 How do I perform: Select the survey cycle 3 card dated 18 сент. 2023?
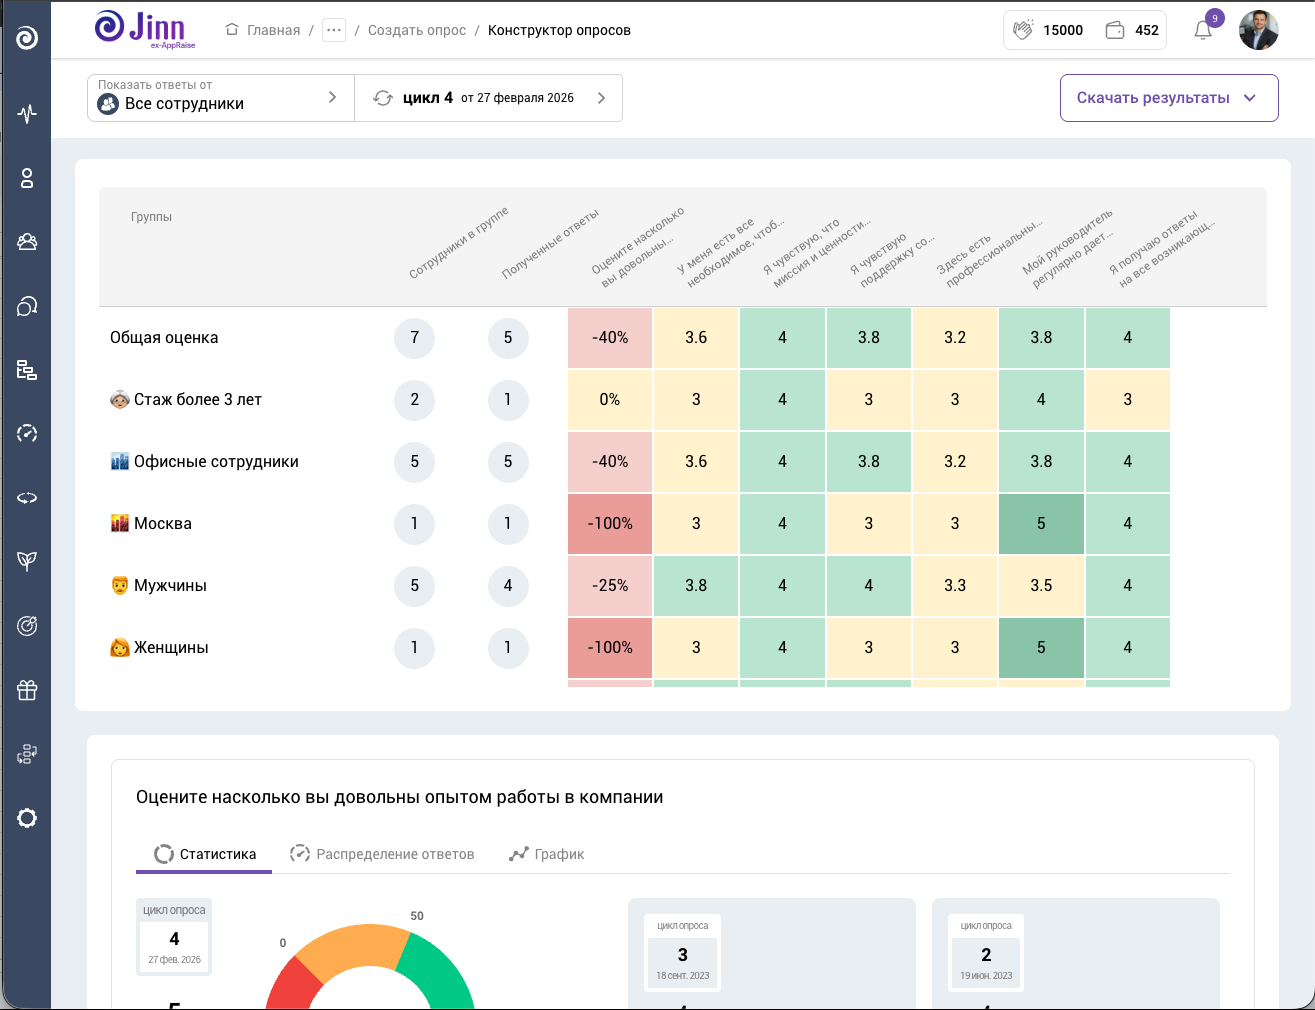point(683,954)
